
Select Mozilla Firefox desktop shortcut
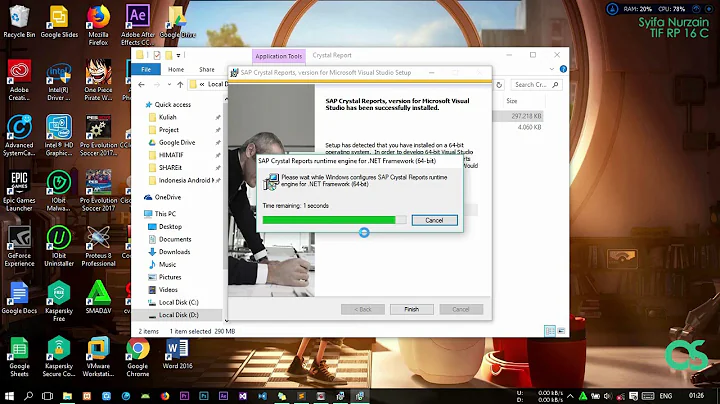[x=98, y=25]
